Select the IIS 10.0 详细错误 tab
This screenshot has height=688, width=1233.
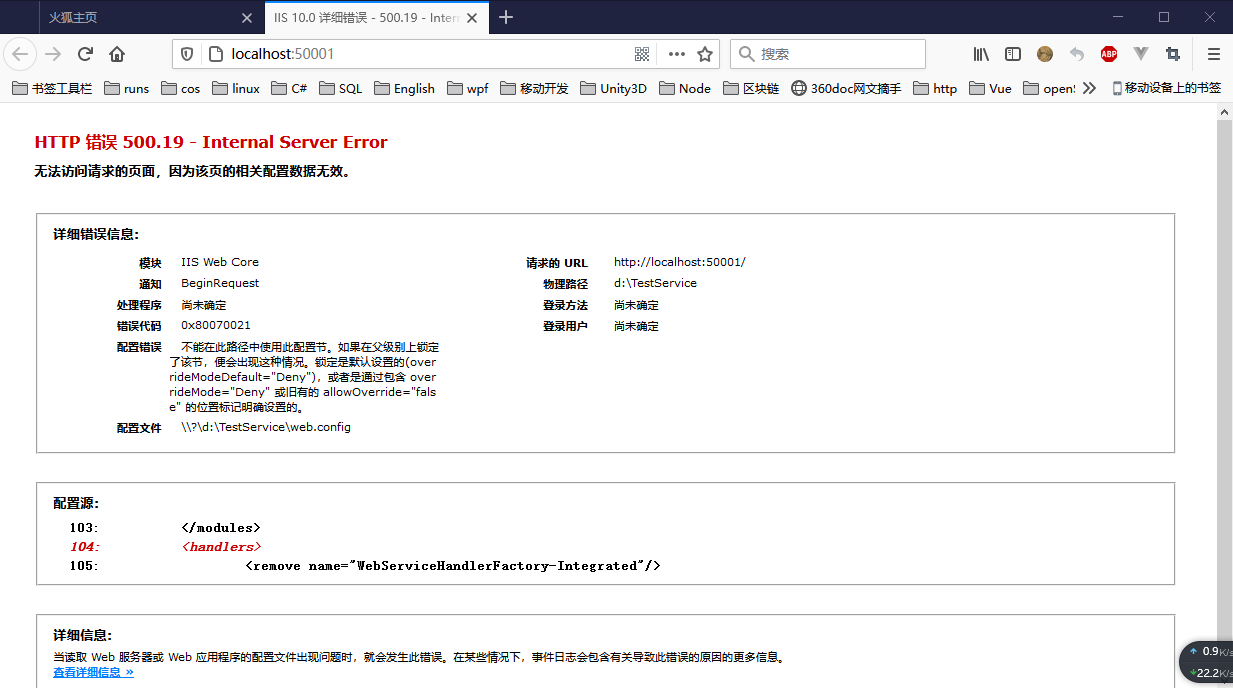(x=376, y=18)
